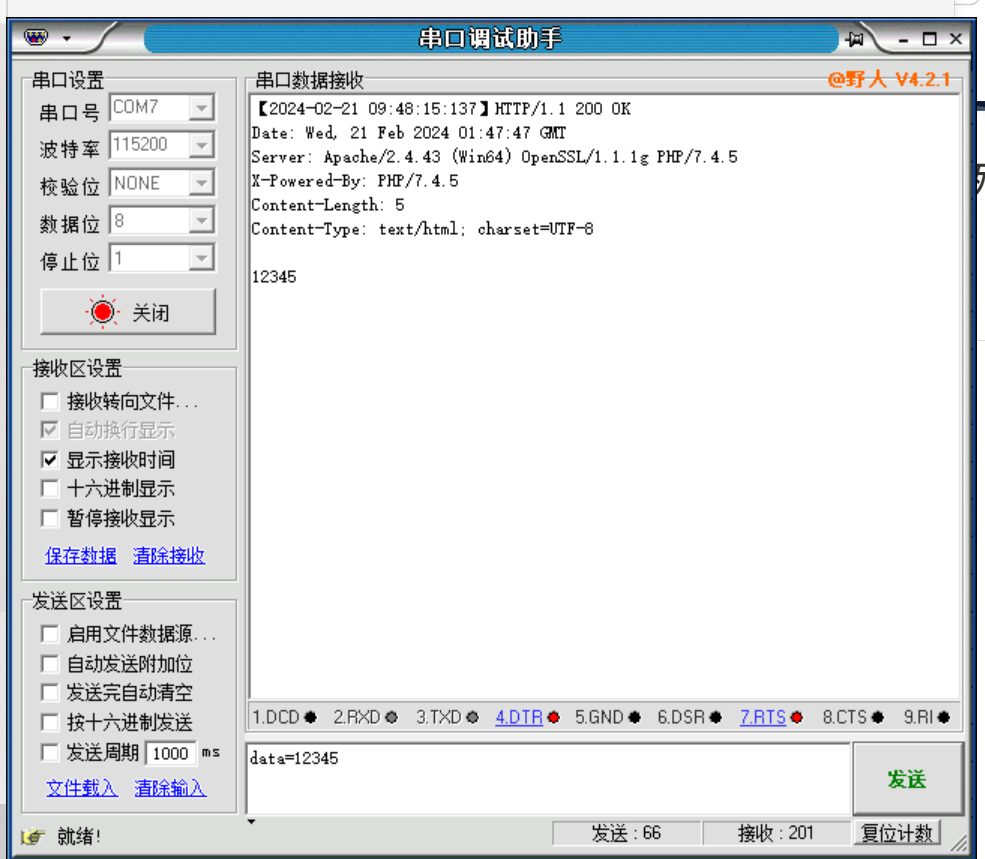Click the send input box with data=12345
Viewport: 985px width, 859px height.
point(548,778)
